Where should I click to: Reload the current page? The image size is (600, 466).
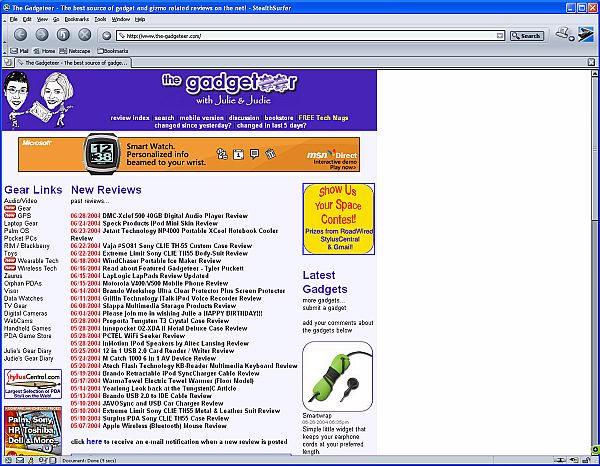(62, 34)
